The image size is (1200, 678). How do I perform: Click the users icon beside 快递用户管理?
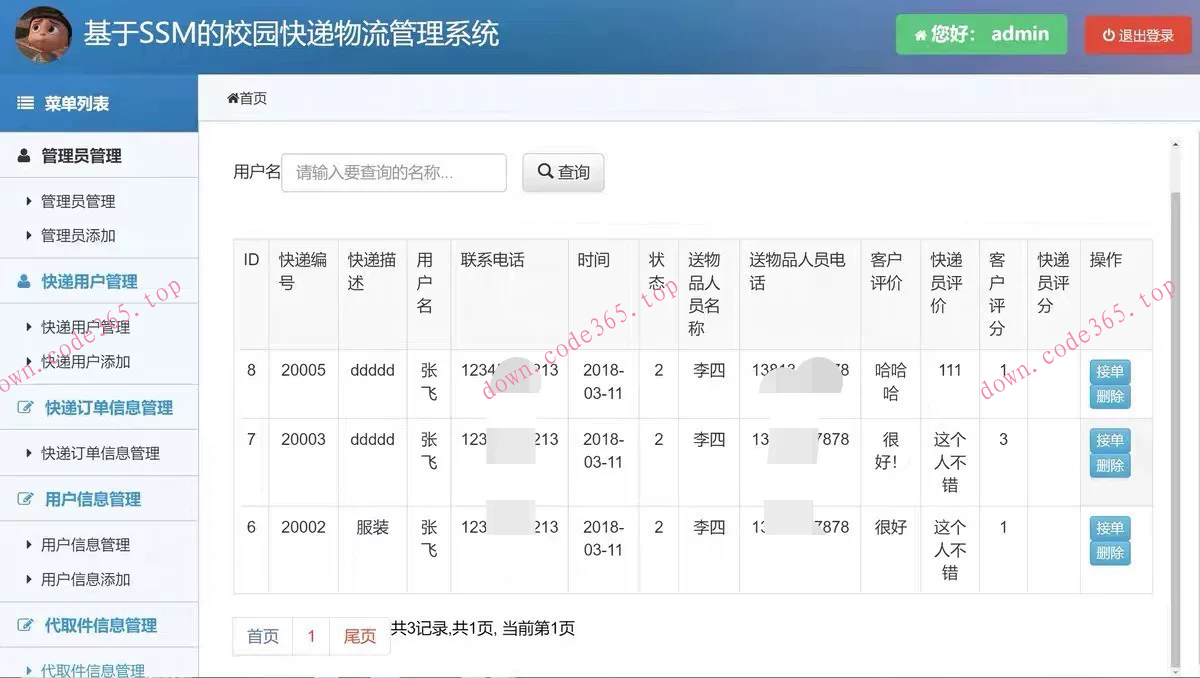point(23,281)
